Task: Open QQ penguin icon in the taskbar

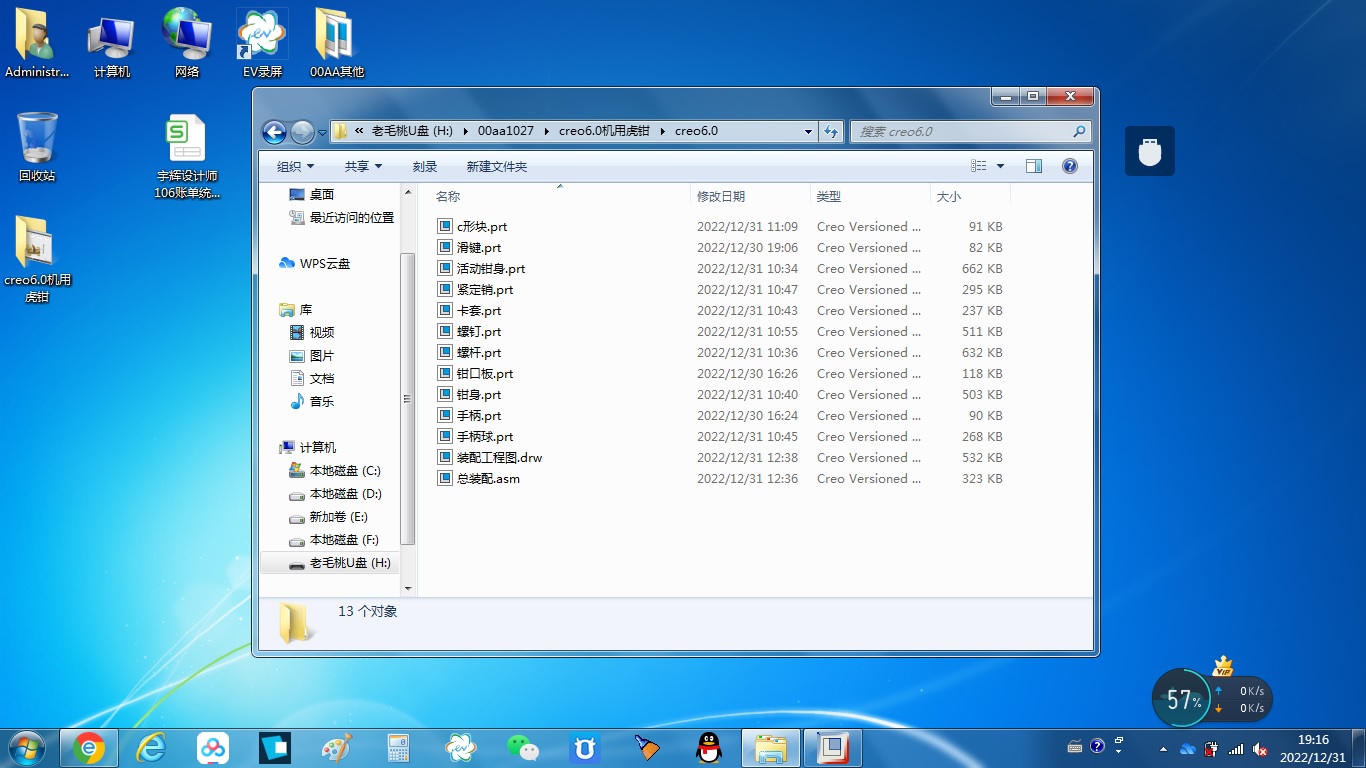Action: pos(709,748)
